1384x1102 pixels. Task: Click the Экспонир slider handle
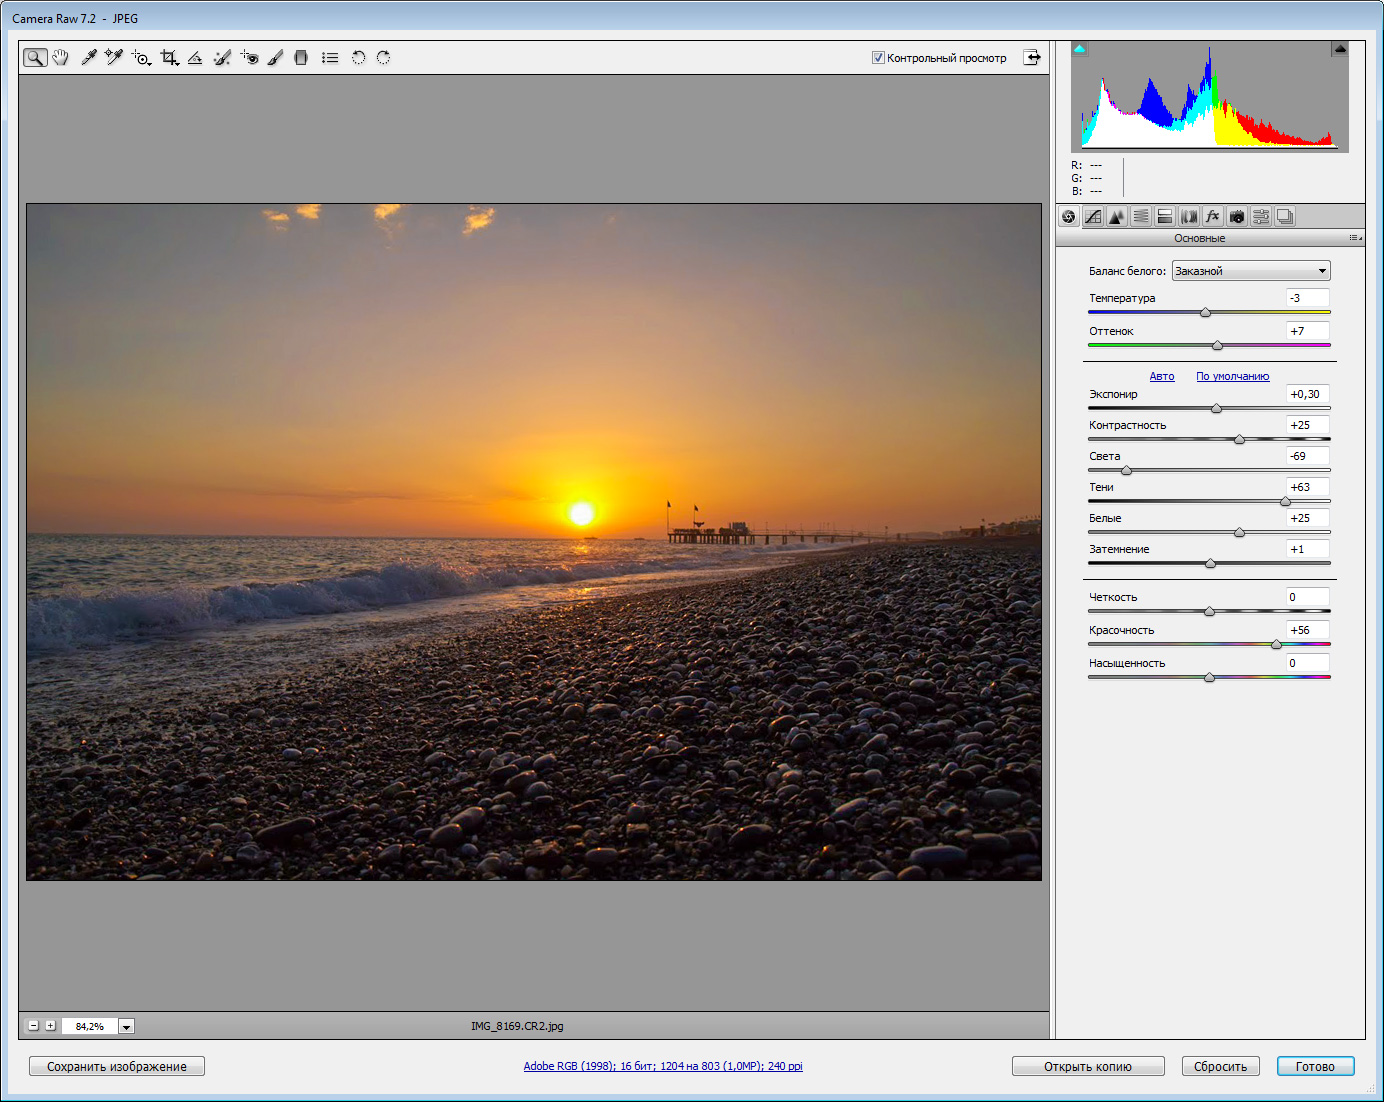[1216, 408]
